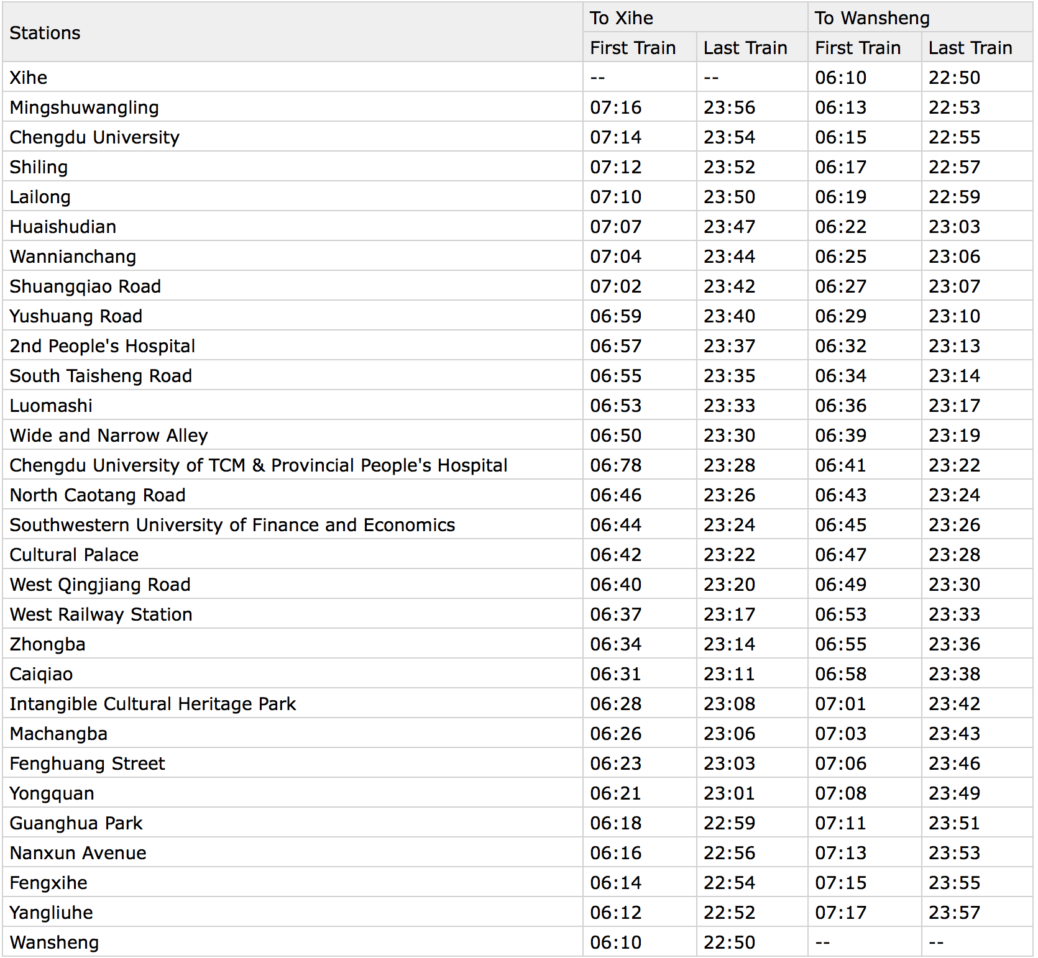Select the Fenghuang Street station cell

(87, 763)
